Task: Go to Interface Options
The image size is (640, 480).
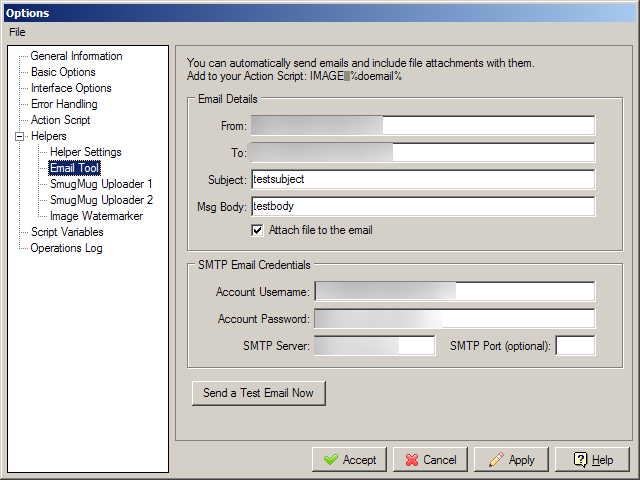Action: tap(71, 88)
